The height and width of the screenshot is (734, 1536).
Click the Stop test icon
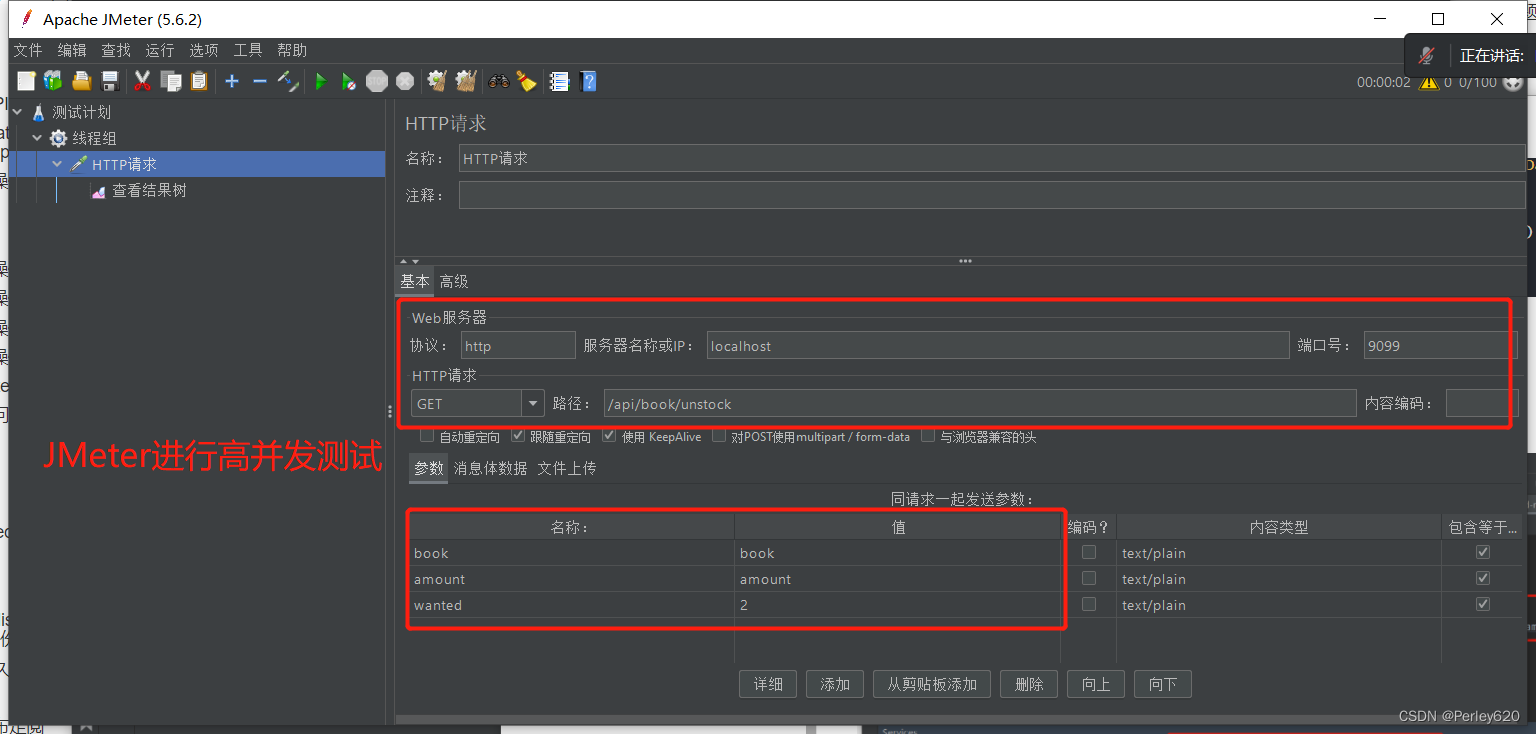[x=377, y=81]
